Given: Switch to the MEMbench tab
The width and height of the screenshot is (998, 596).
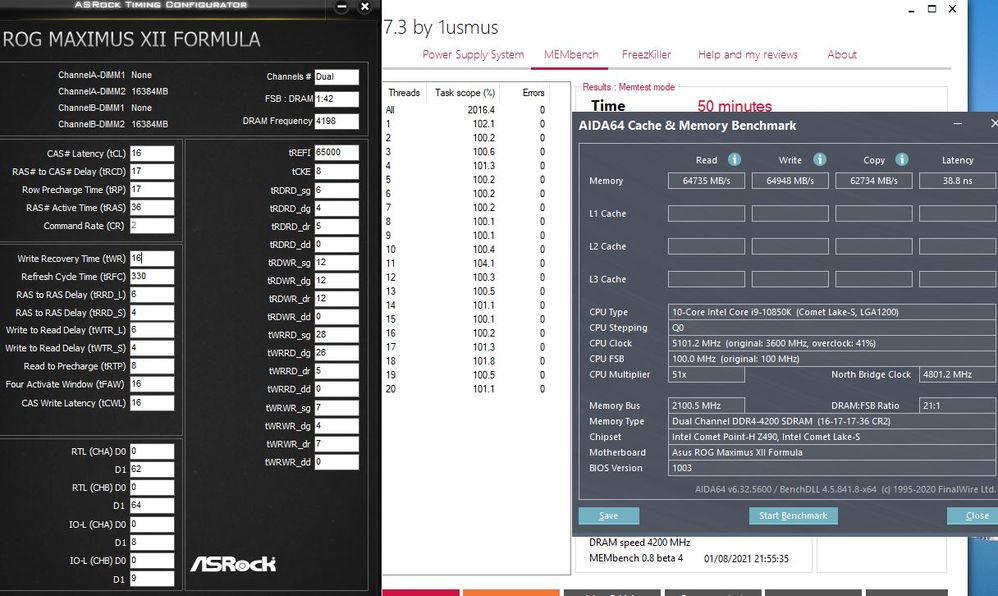Looking at the screenshot, I should (x=571, y=55).
